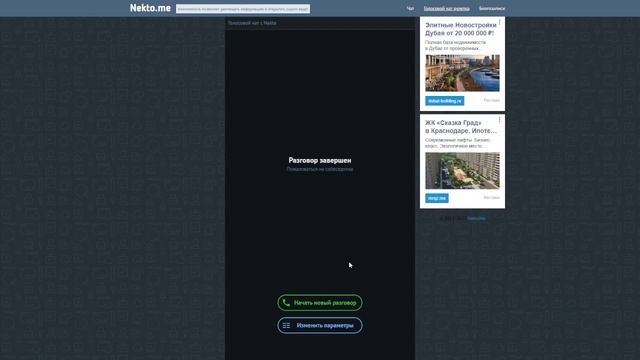
Task: Click the phone icon on the new conversation button
Action: click(x=286, y=303)
